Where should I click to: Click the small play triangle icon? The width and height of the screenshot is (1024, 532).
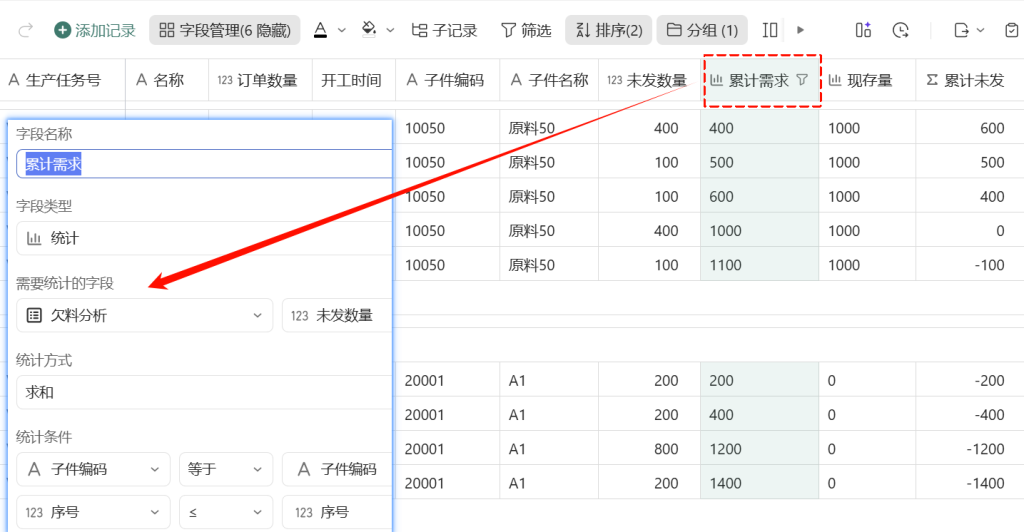click(800, 30)
